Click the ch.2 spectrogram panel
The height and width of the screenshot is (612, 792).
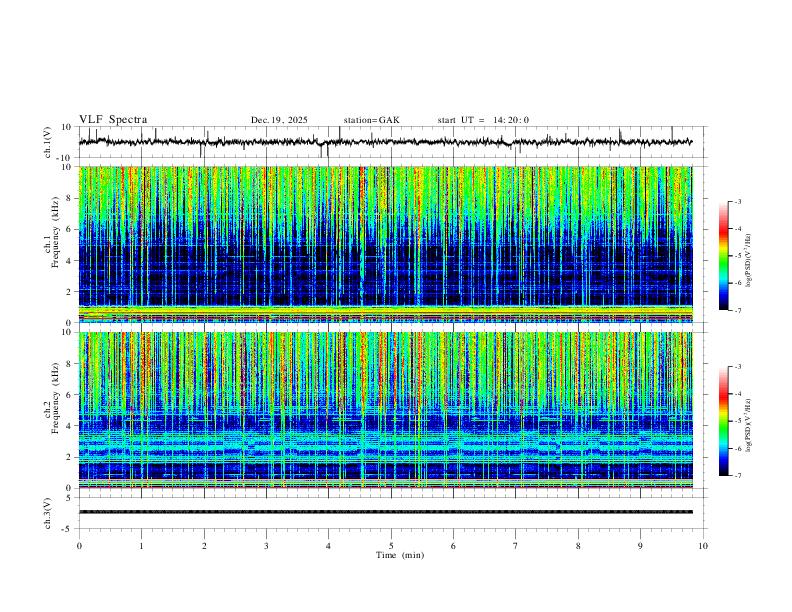[x=386, y=410]
